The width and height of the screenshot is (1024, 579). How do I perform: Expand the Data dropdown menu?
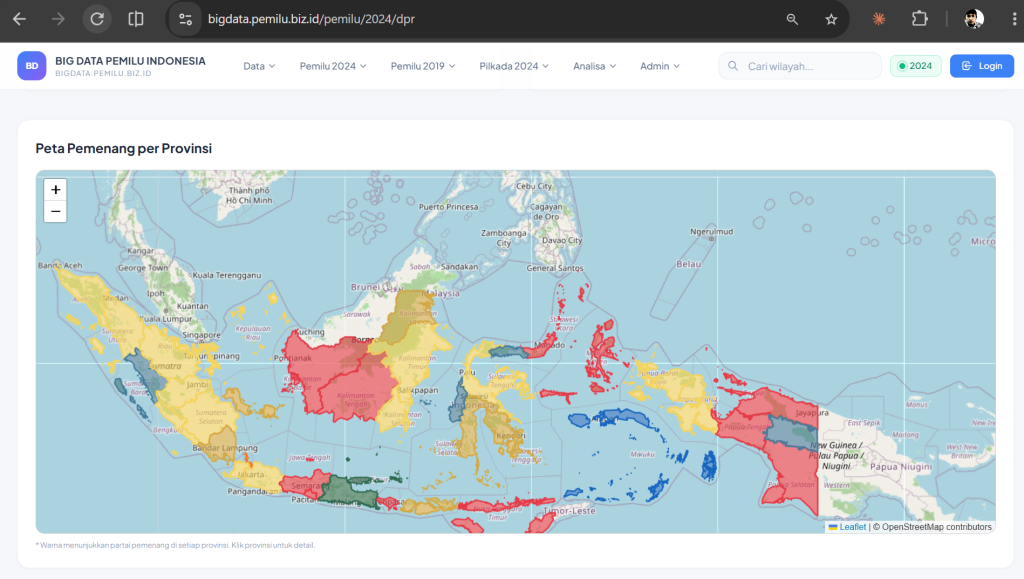(259, 66)
